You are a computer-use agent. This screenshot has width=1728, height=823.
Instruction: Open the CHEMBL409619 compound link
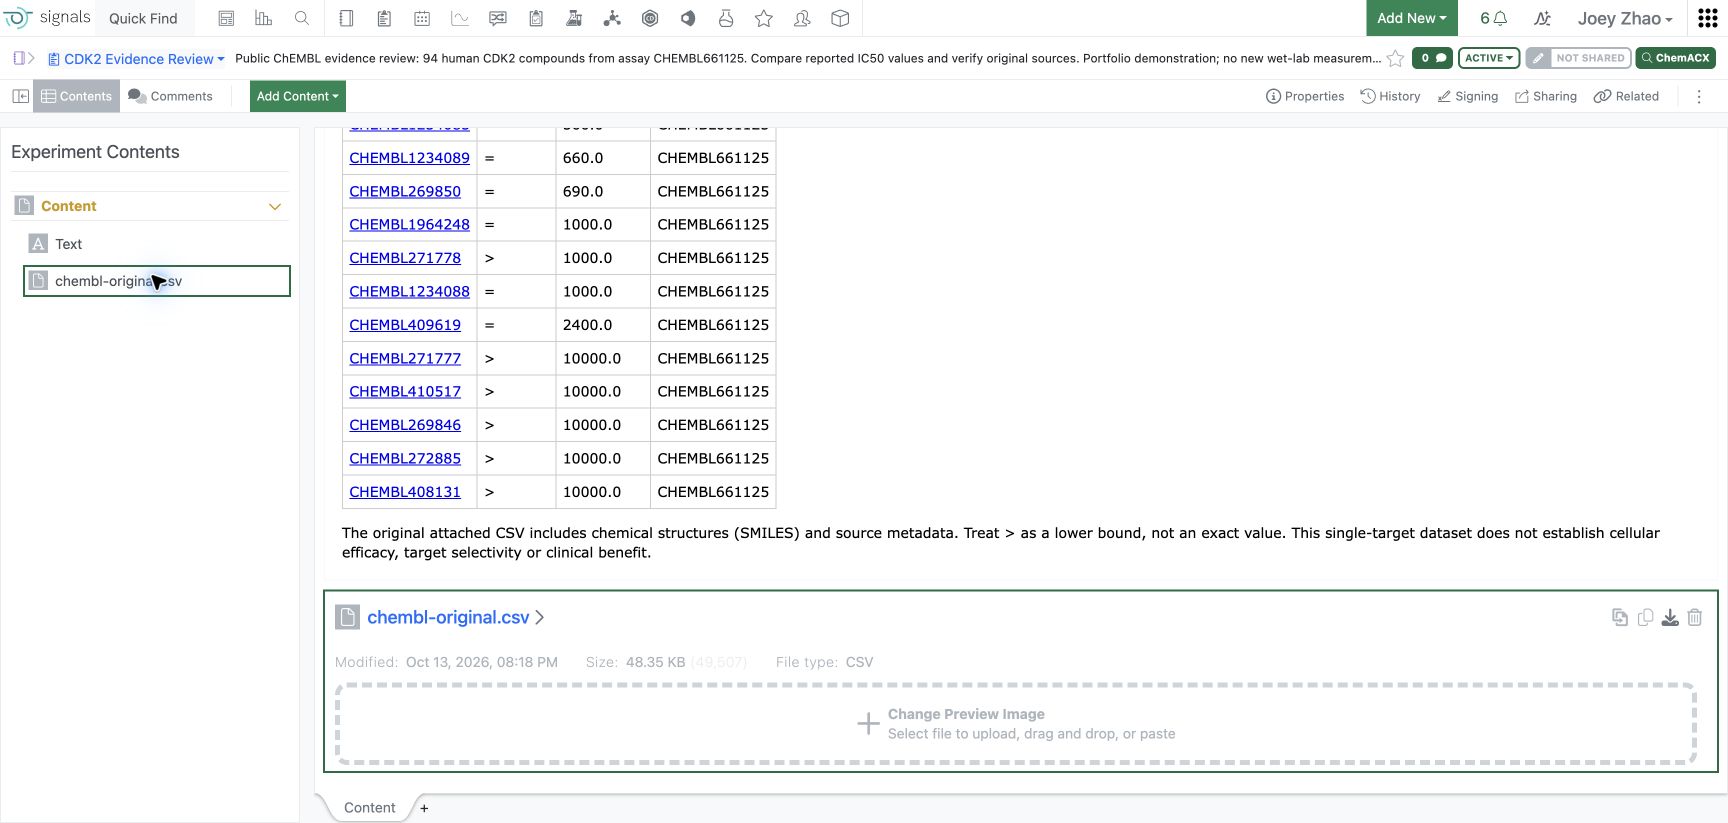tap(405, 325)
